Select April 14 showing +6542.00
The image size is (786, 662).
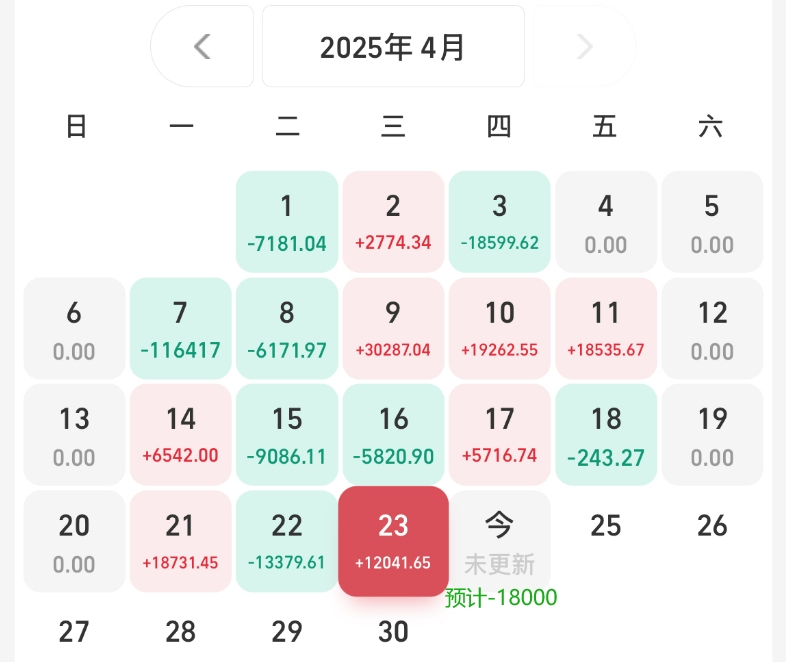coord(180,434)
